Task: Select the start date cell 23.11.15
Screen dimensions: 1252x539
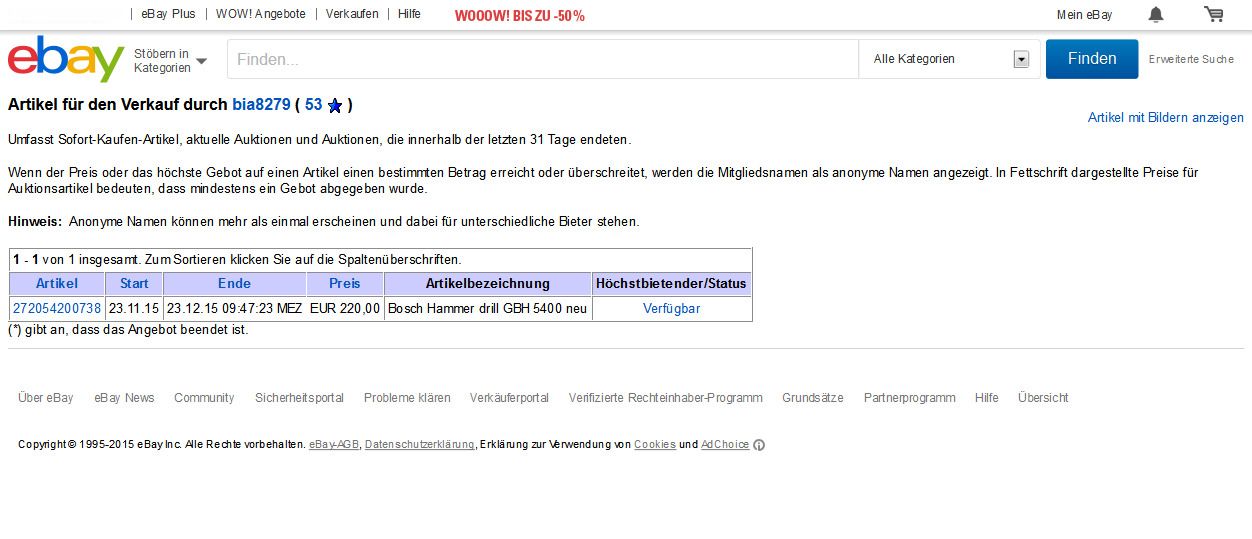Action: 134,308
